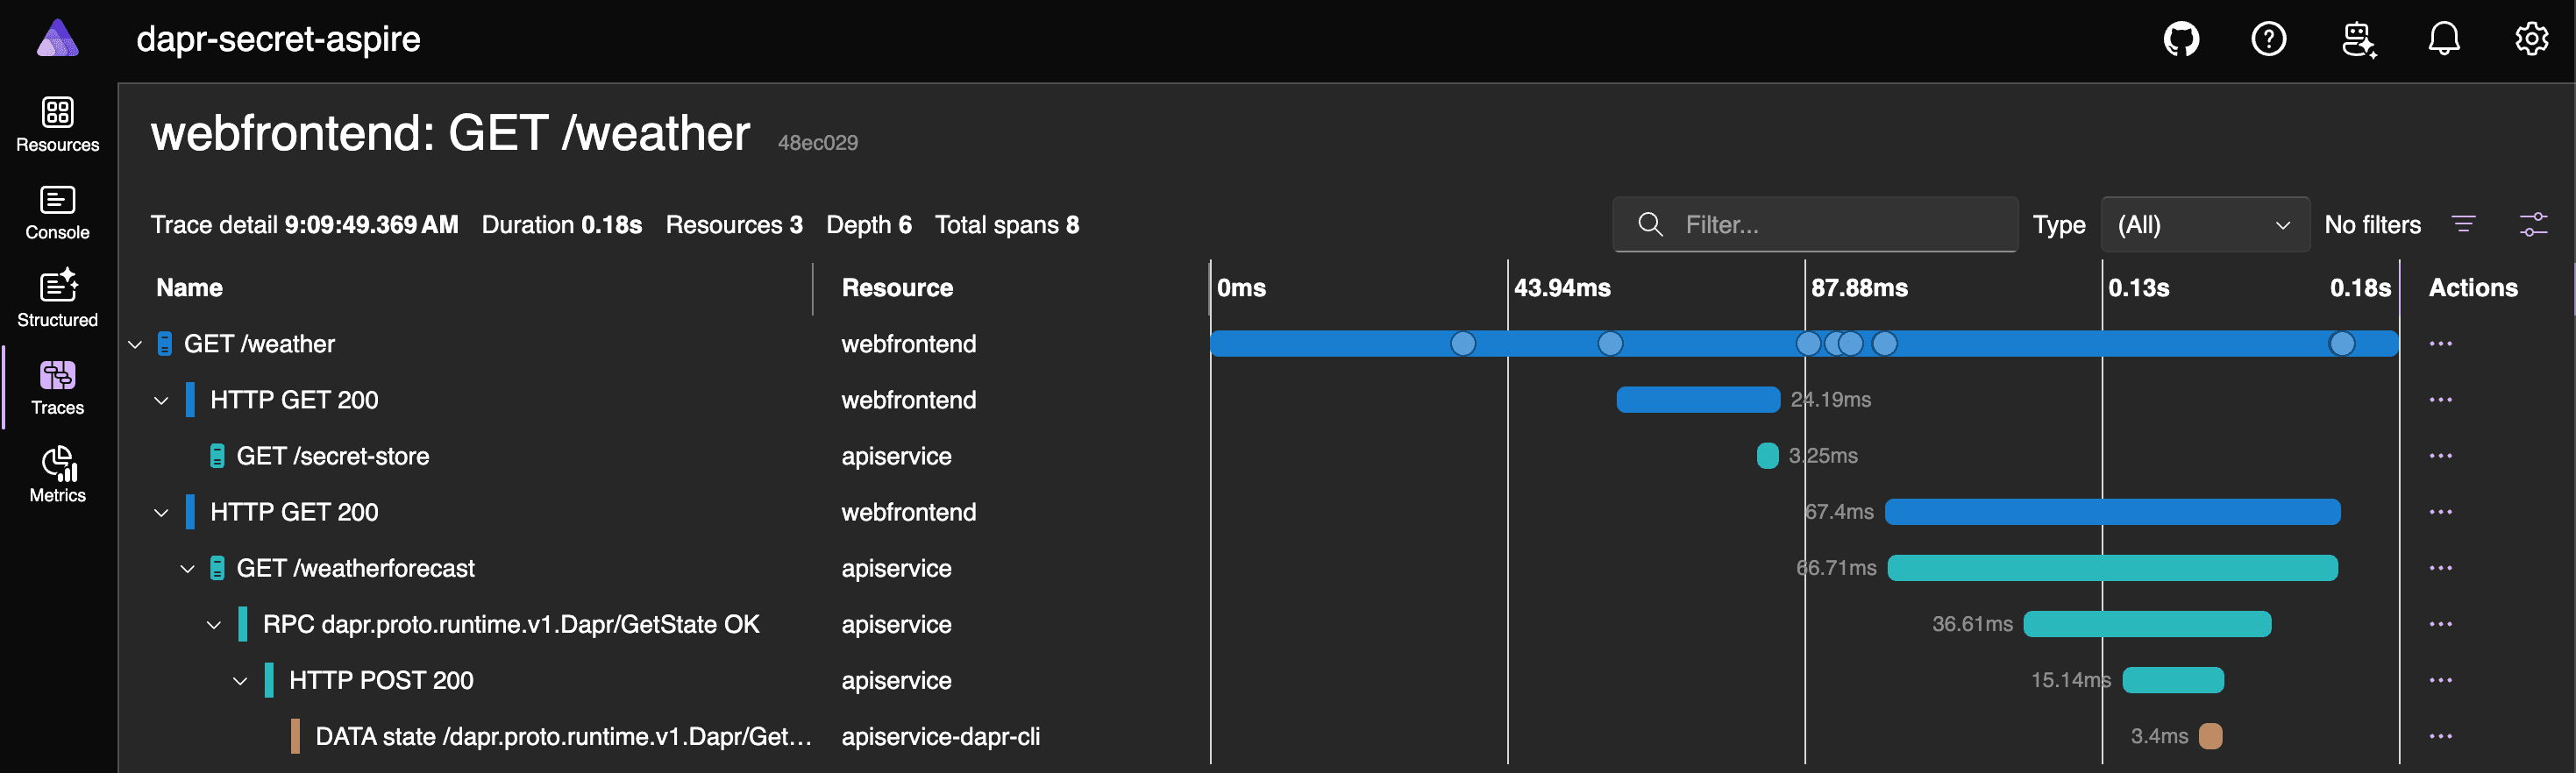Image resolution: width=2576 pixels, height=773 pixels.
Task: Focus the Filter... search field
Action: coord(1815,224)
